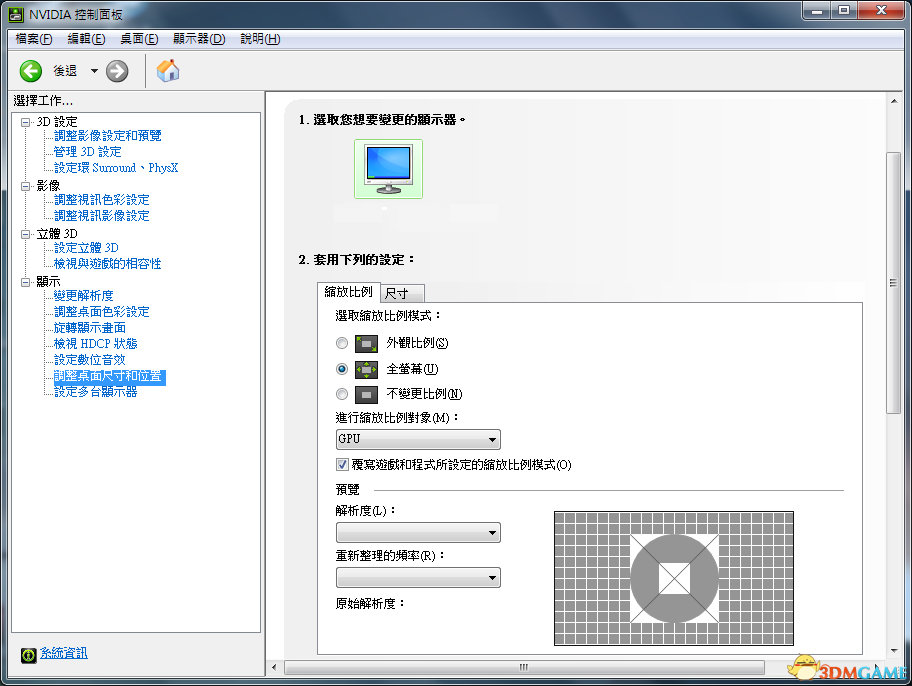Image resolution: width=912 pixels, height=686 pixels.
Task: Click the gray Forward arrow icon
Action: [x=117, y=71]
